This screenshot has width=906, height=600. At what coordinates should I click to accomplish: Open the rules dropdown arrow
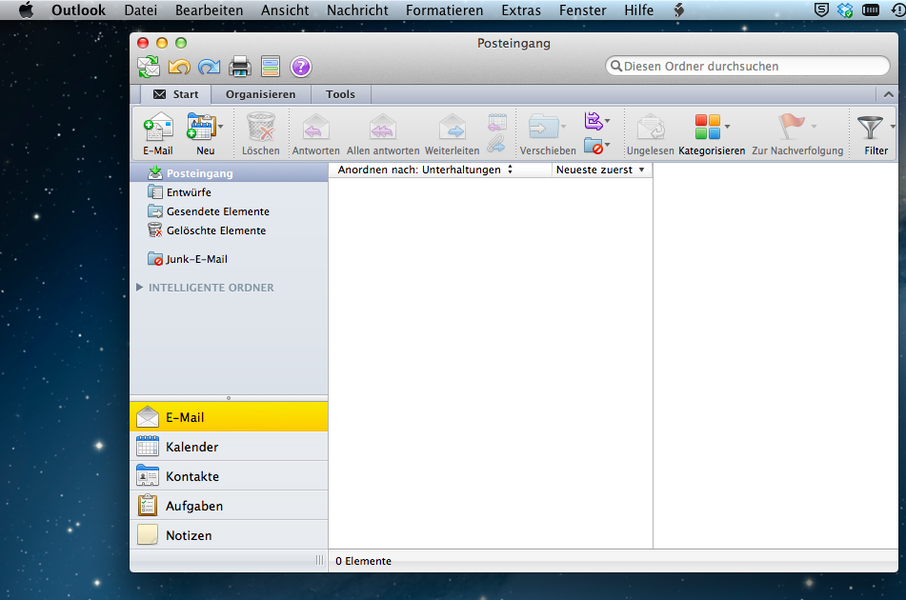point(607,121)
